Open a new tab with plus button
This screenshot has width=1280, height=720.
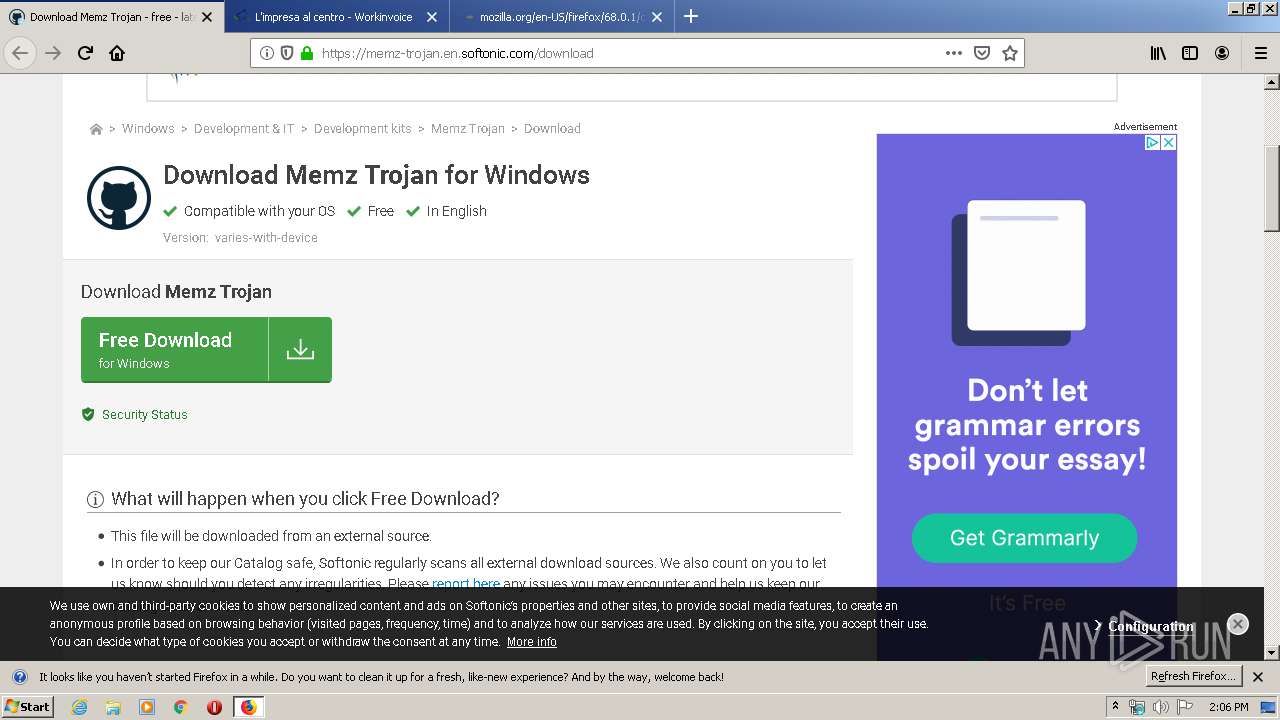pyautogui.click(x=690, y=16)
